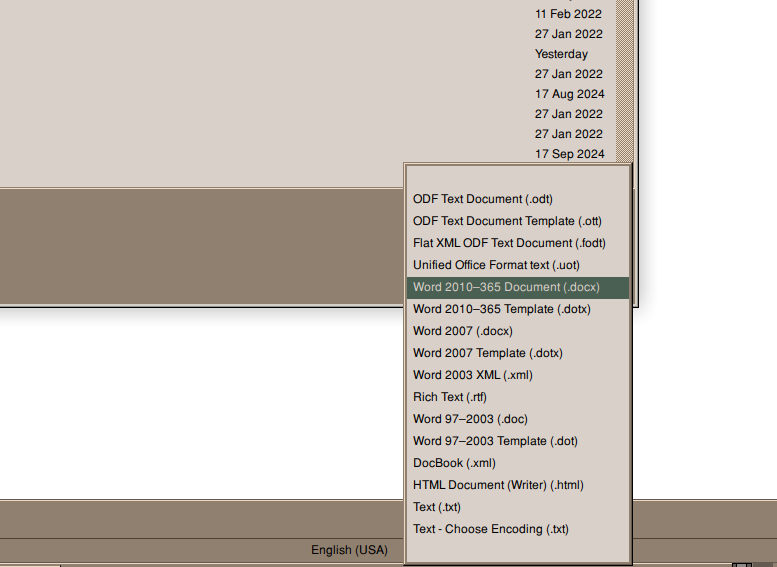Choose ODF Text Document Template (.ott)
This screenshot has height=567, width=777.
coord(518,221)
